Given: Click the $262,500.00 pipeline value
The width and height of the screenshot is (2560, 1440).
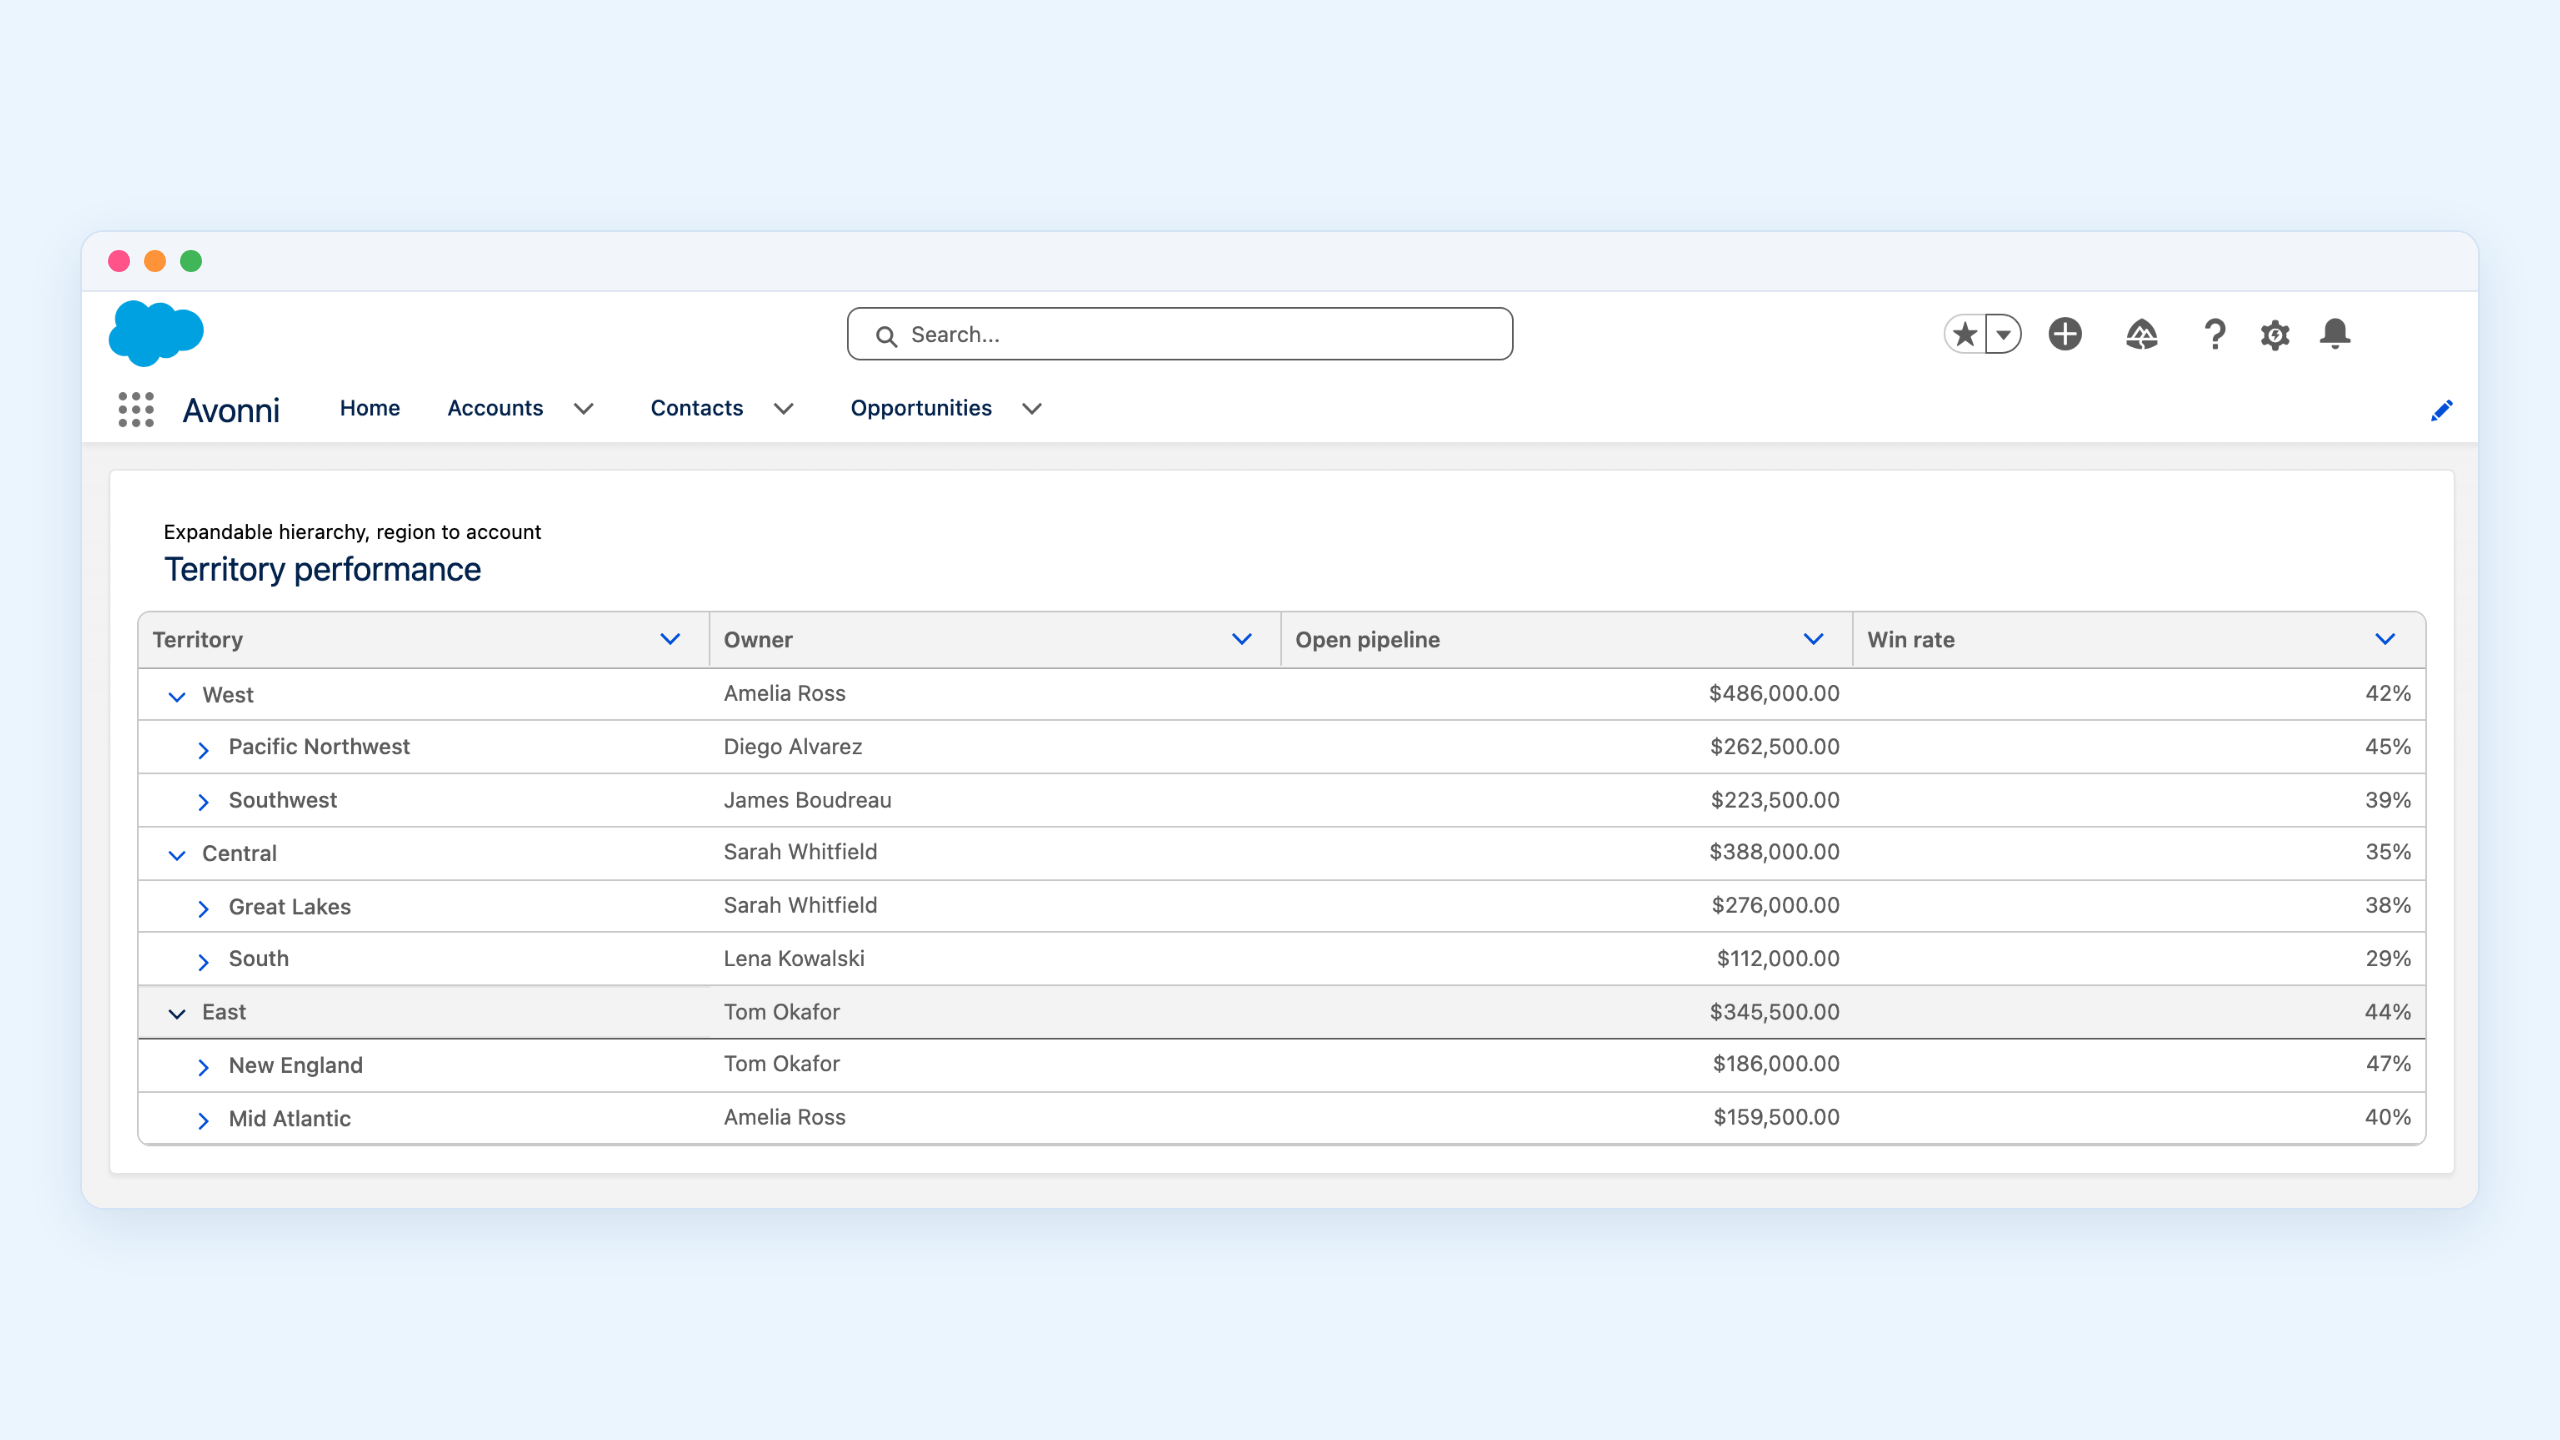Looking at the screenshot, I should point(1775,747).
